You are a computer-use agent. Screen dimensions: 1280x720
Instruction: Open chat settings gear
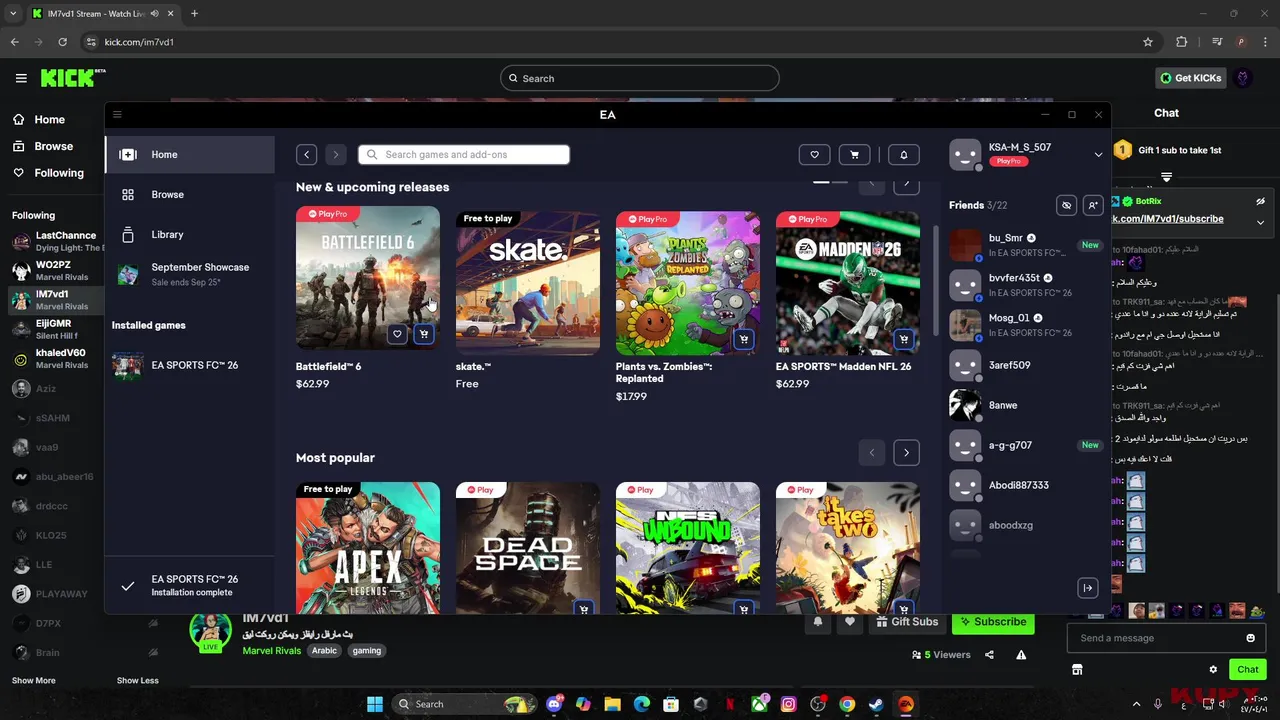pos(1213,670)
